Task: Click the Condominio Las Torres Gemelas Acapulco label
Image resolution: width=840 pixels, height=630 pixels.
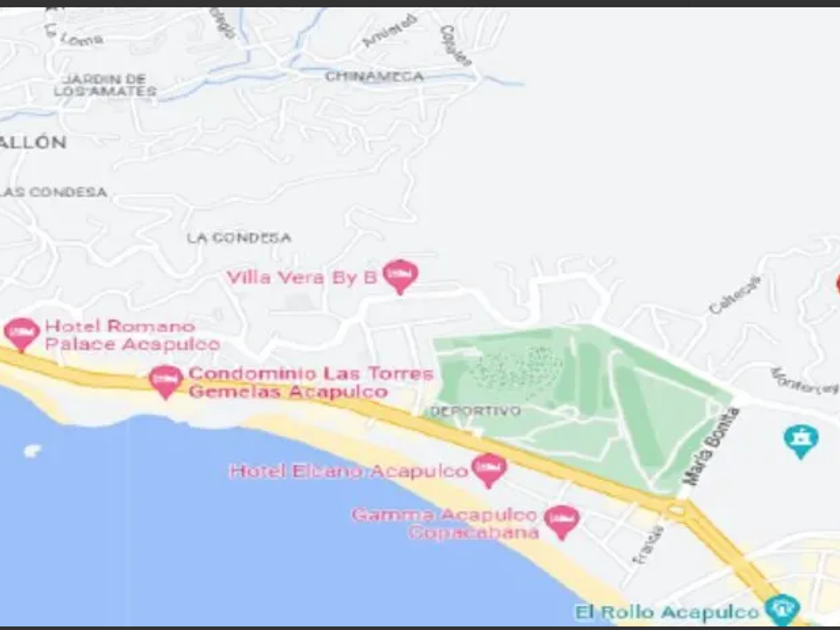Action: point(311,382)
